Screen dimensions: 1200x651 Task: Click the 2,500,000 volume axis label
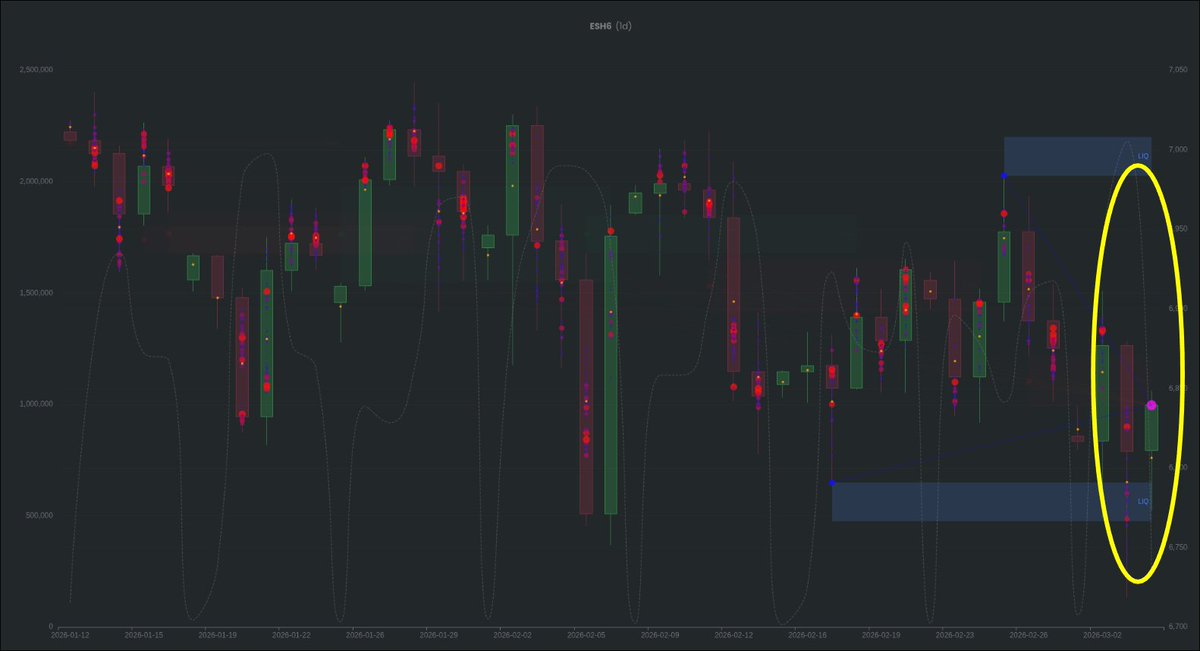pyautogui.click(x=36, y=70)
